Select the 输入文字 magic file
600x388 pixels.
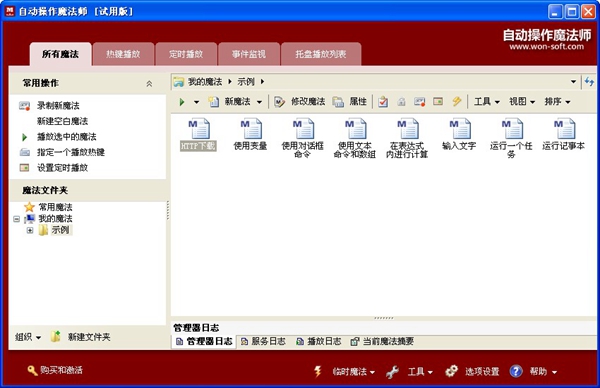click(x=459, y=135)
